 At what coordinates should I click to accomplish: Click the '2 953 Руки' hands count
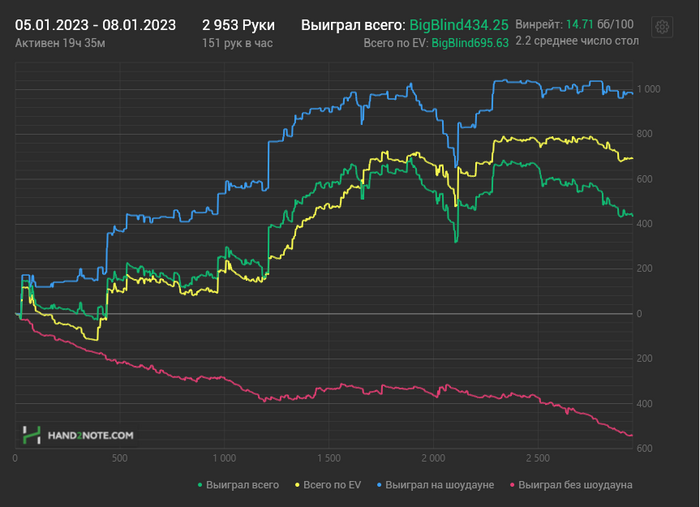point(238,25)
